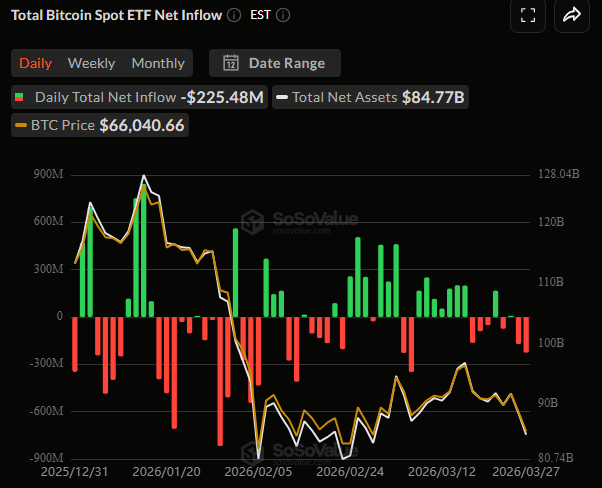Click the share arrow icon
The image size is (602, 488).
click(572, 15)
